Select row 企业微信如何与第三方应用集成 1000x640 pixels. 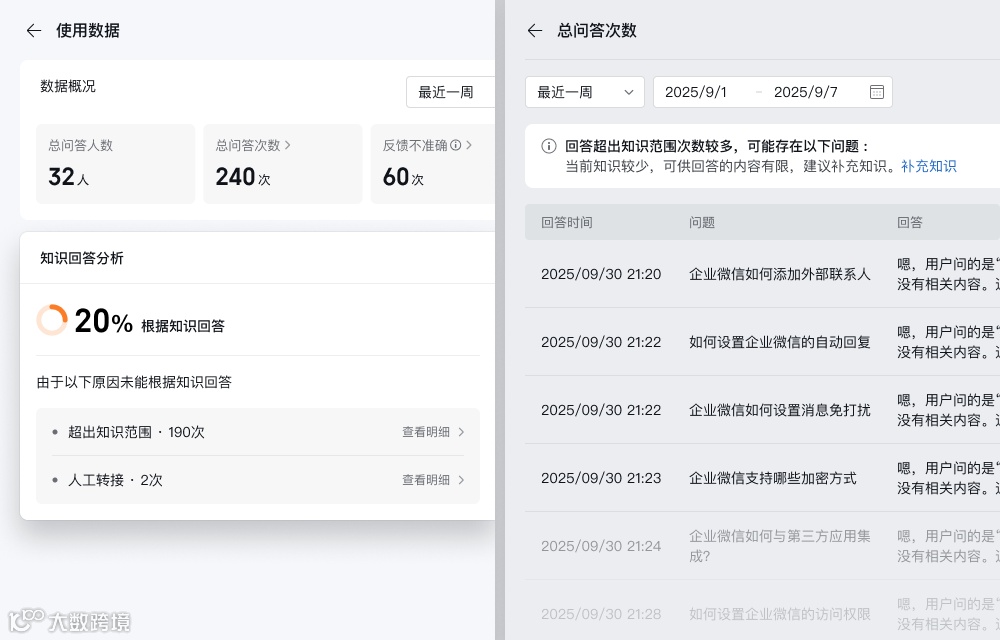(762, 546)
